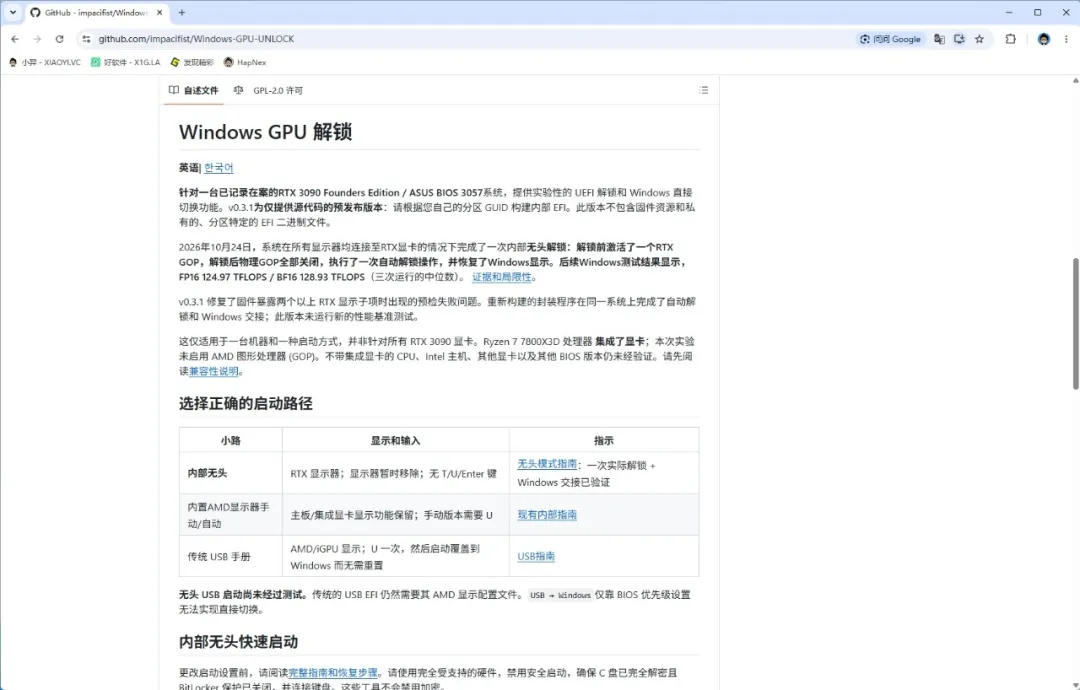The width and height of the screenshot is (1080, 690).
Task: Open the 兼容性说明 link
Action: (x=214, y=371)
